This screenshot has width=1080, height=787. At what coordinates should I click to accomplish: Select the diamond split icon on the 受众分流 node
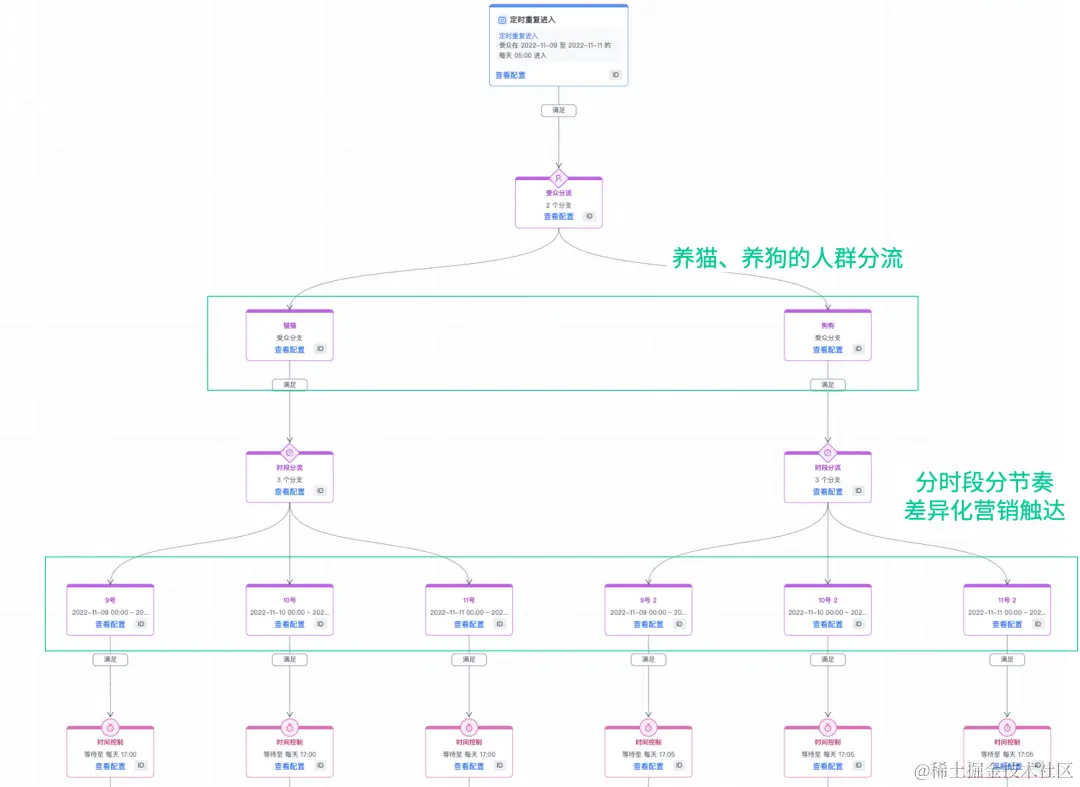pyautogui.click(x=558, y=176)
